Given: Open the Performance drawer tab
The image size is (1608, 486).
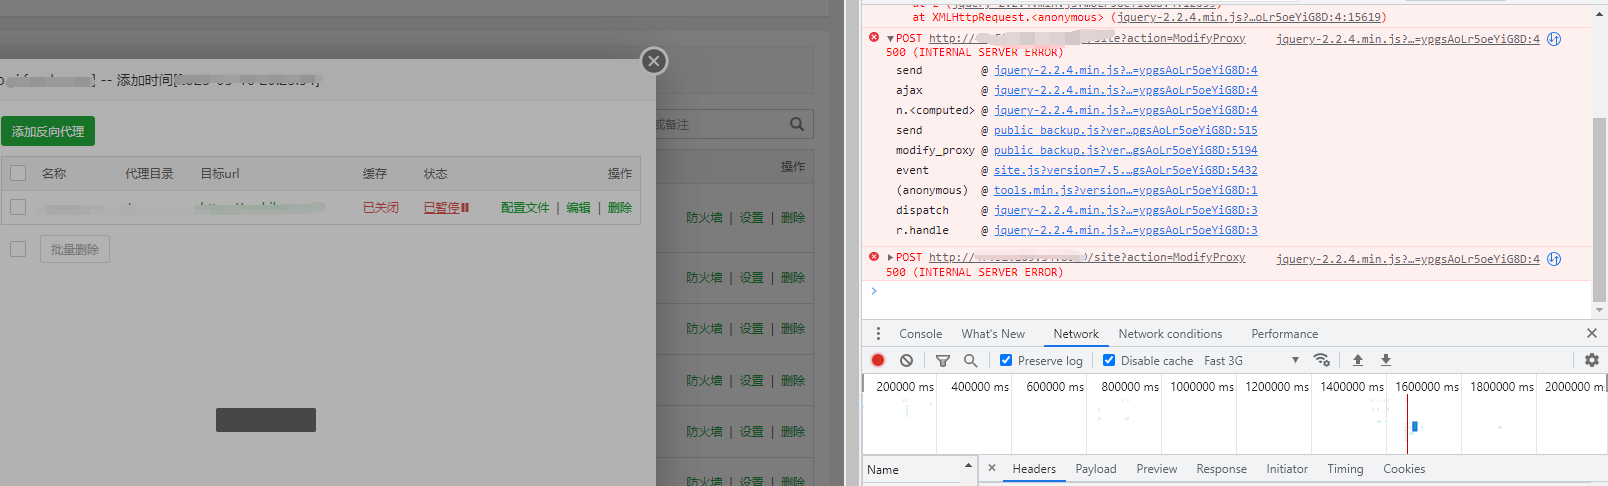Looking at the screenshot, I should point(1284,334).
